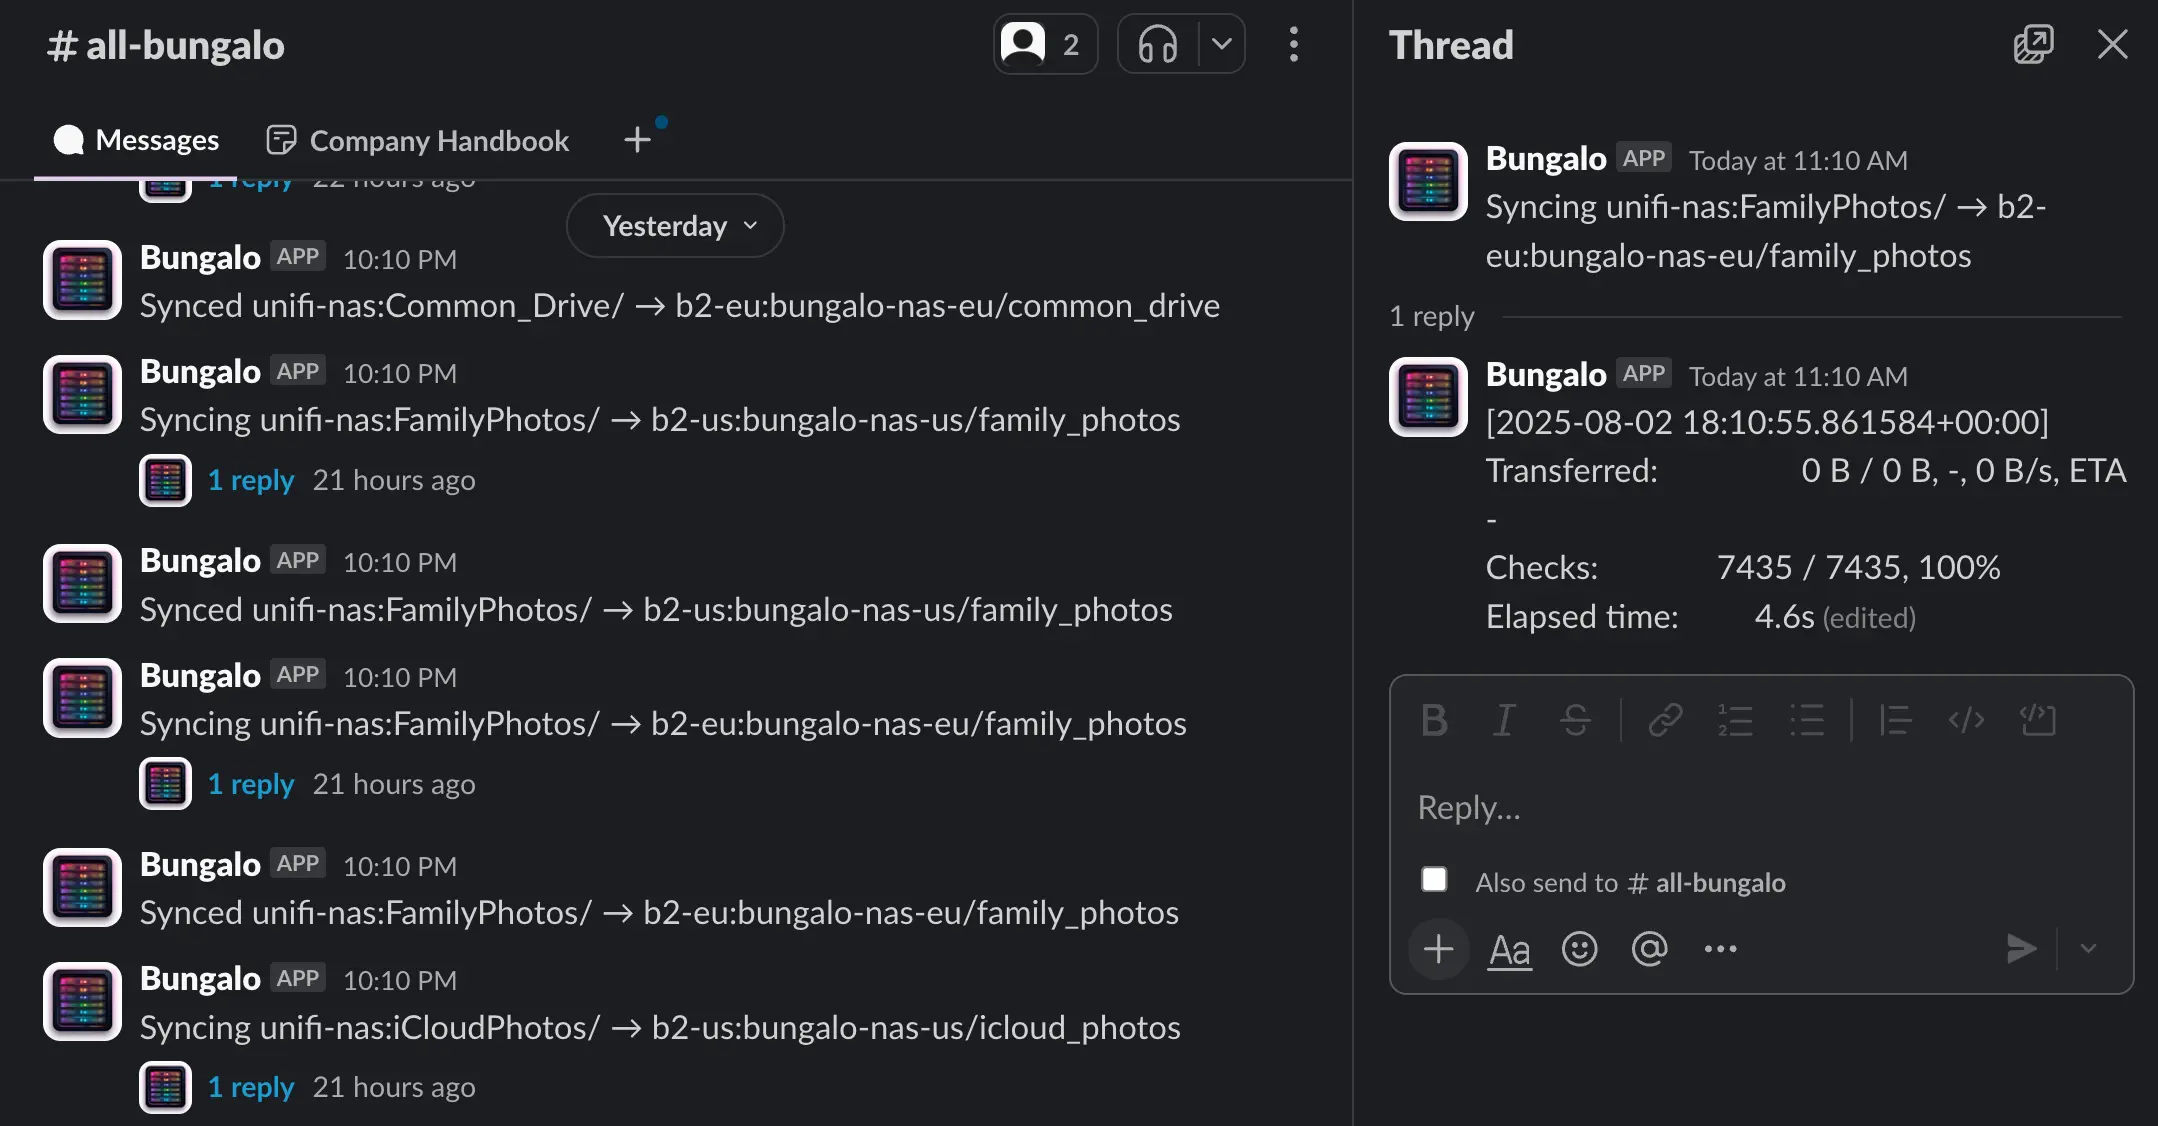The width and height of the screenshot is (2158, 1126).
Task: Open the send schedule chevron
Action: (2087, 948)
